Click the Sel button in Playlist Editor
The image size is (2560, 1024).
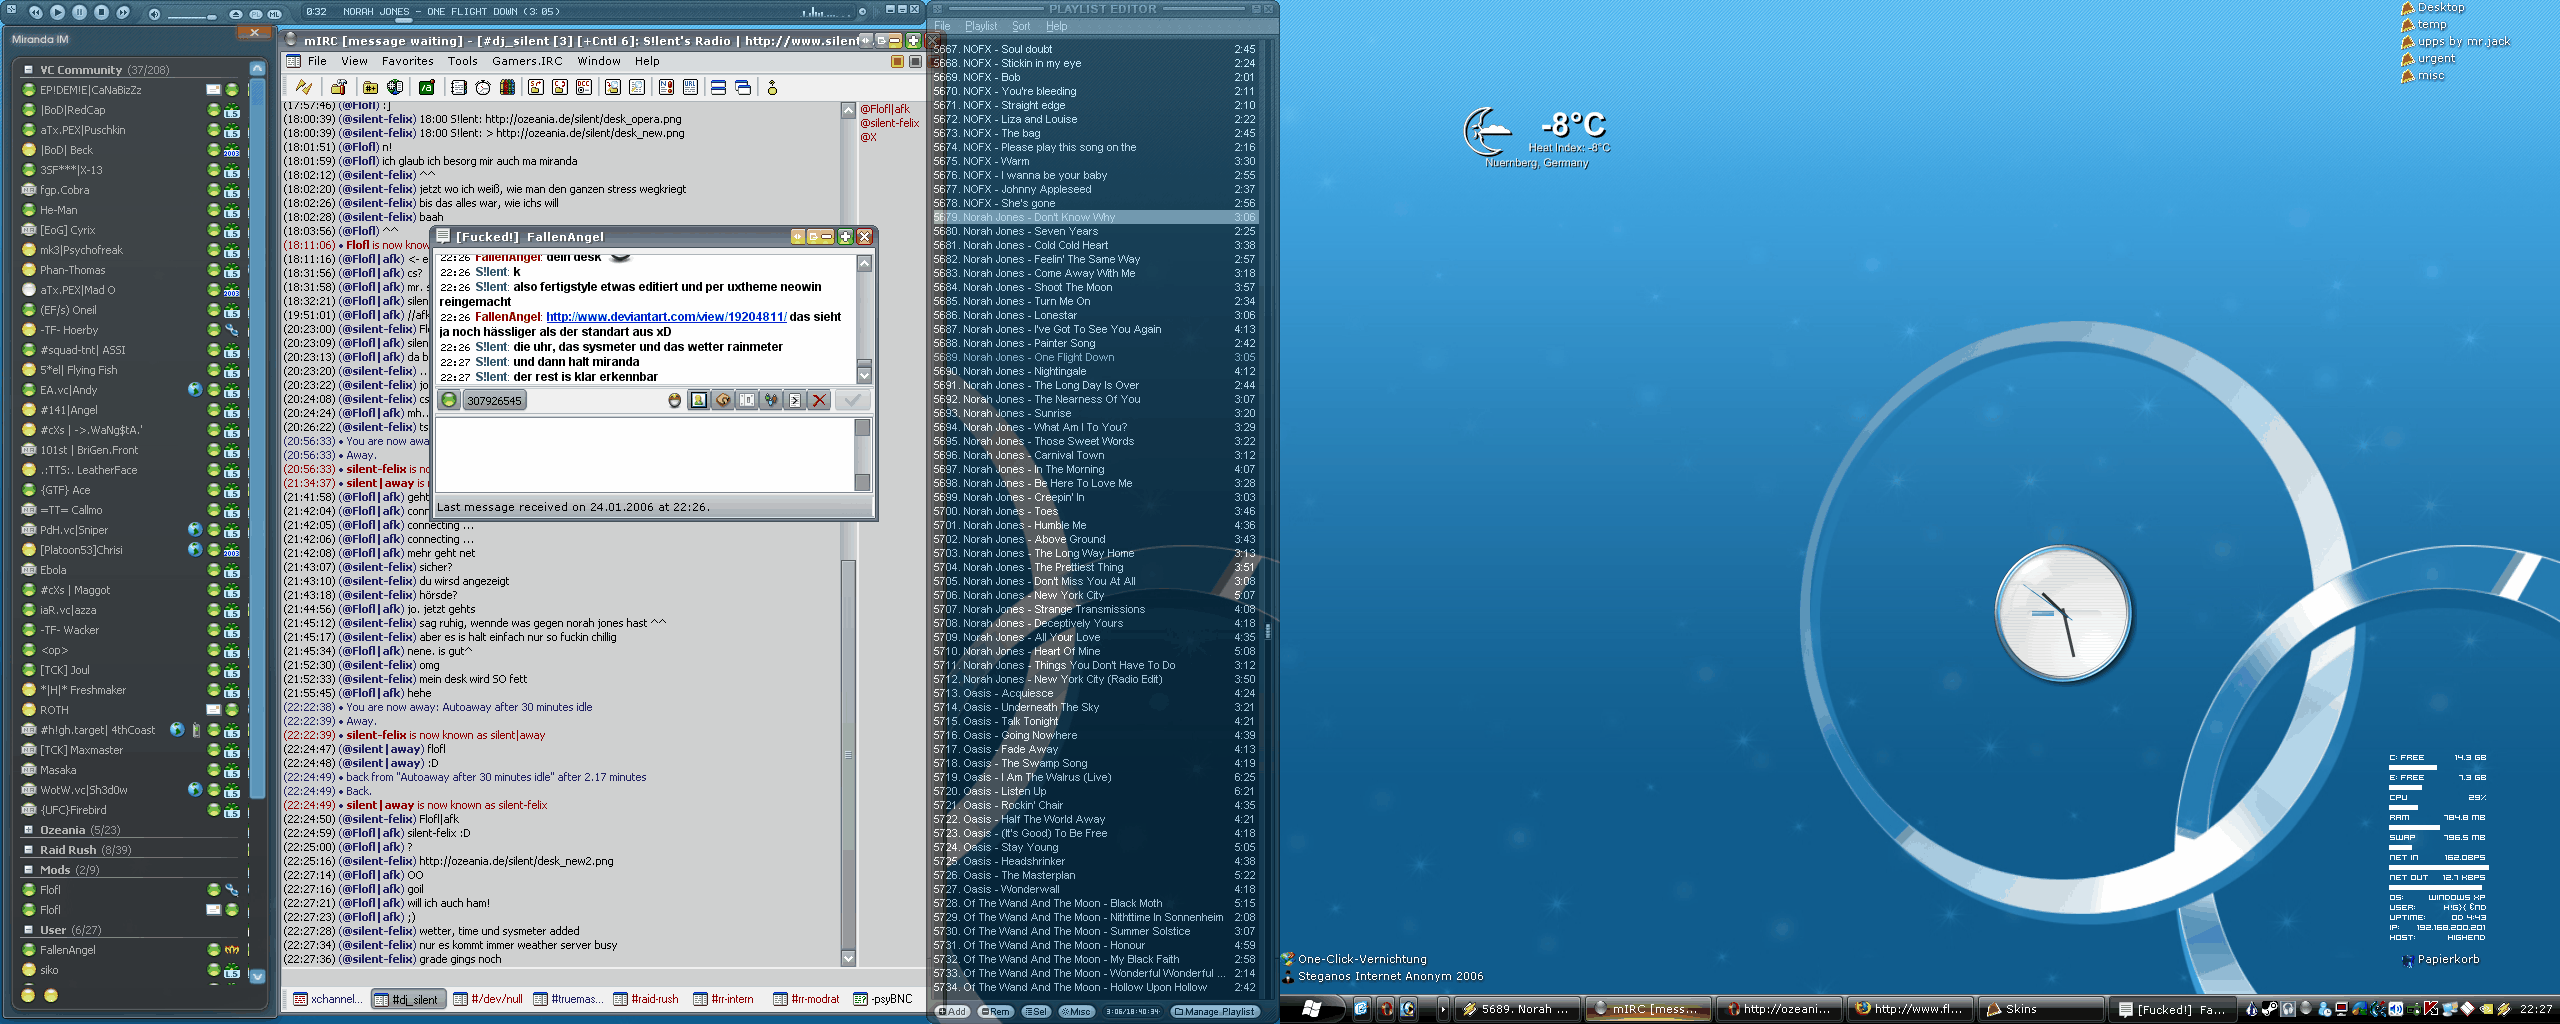click(x=1035, y=1012)
